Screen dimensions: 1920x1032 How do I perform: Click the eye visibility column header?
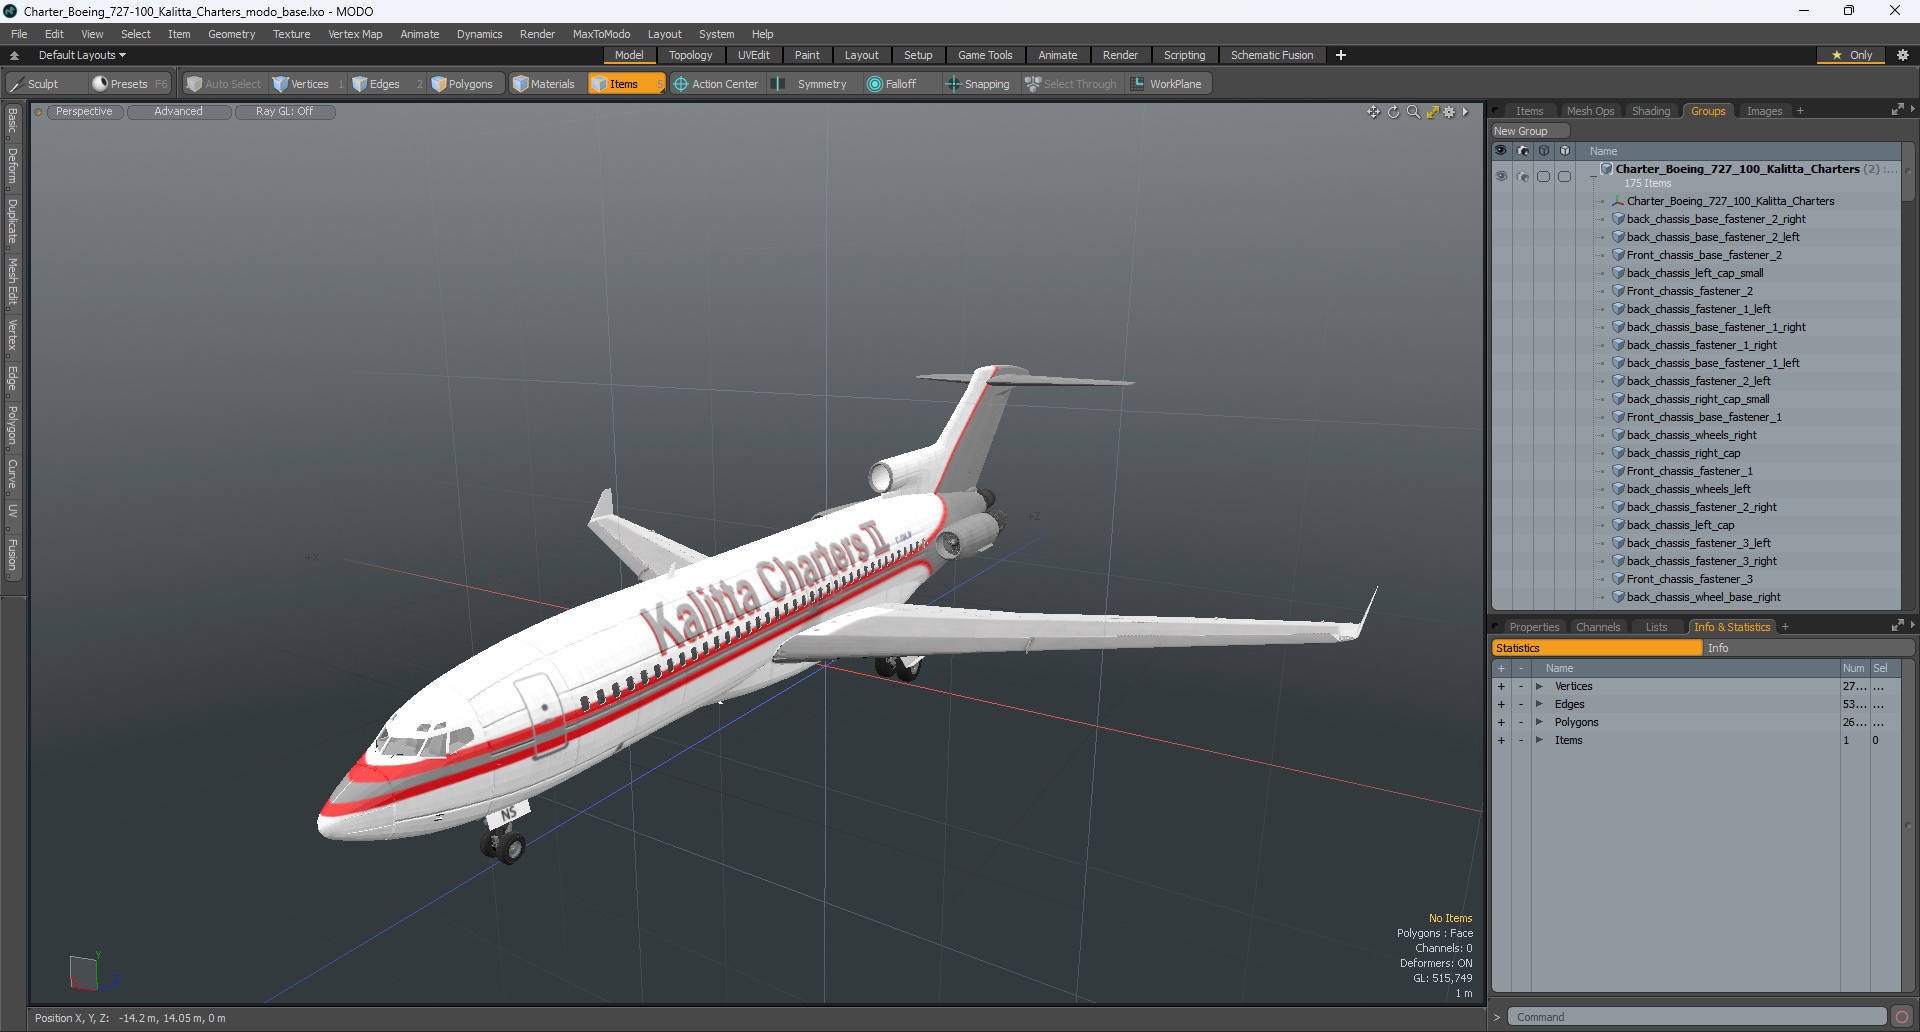coord(1501,151)
